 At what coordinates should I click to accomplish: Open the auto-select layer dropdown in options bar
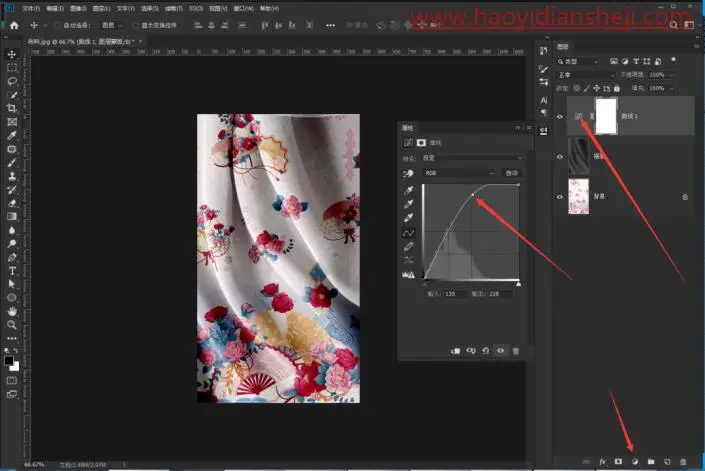111,26
